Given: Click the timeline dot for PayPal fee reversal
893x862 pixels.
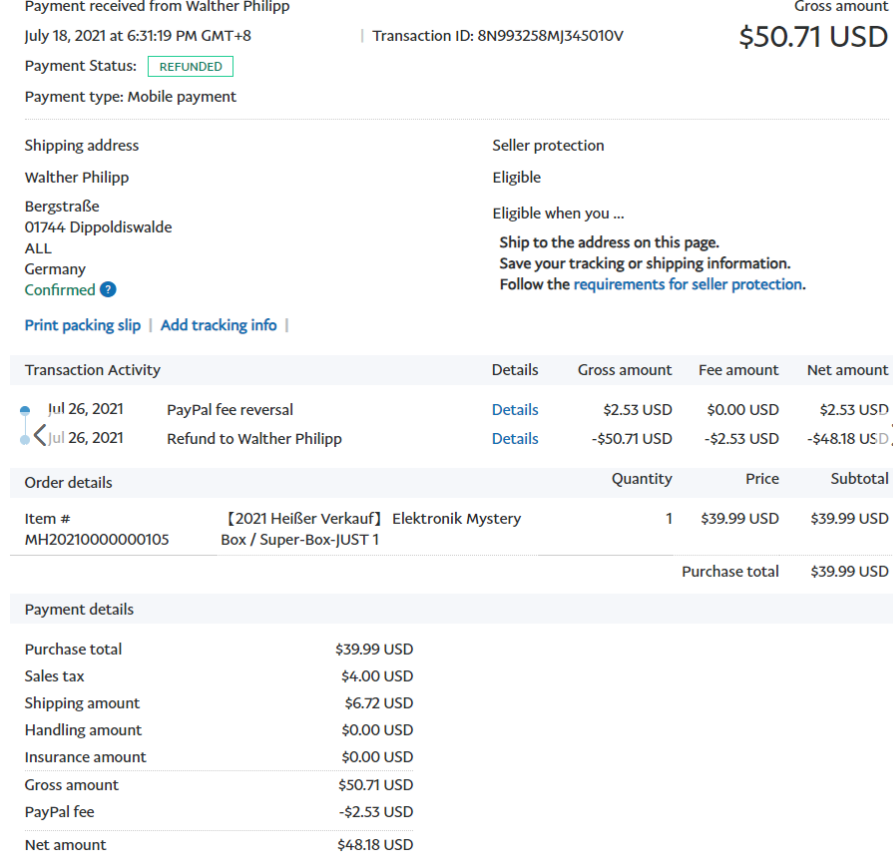Looking at the screenshot, I should (25, 411).
